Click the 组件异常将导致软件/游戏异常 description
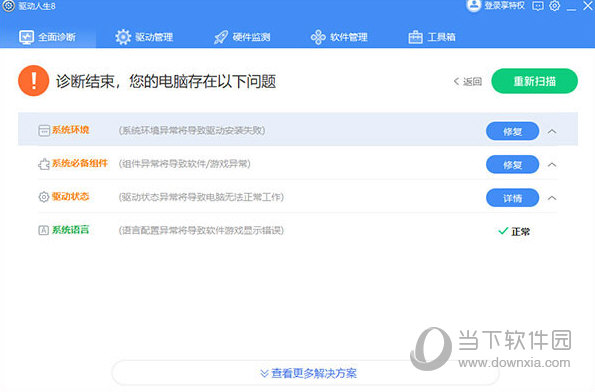The height and width of the screenshot is (392, 595). [x=184, y=164]
